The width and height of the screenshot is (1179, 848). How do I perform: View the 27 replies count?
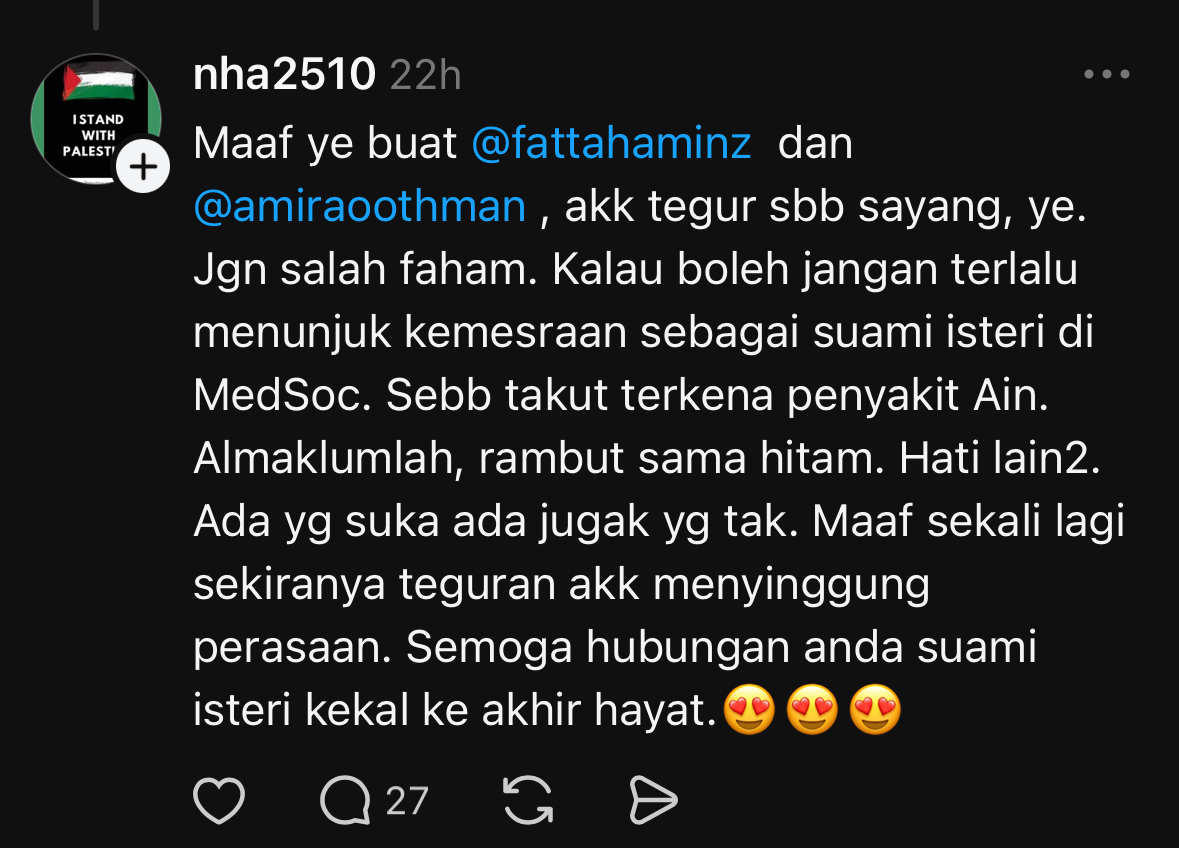407,801
